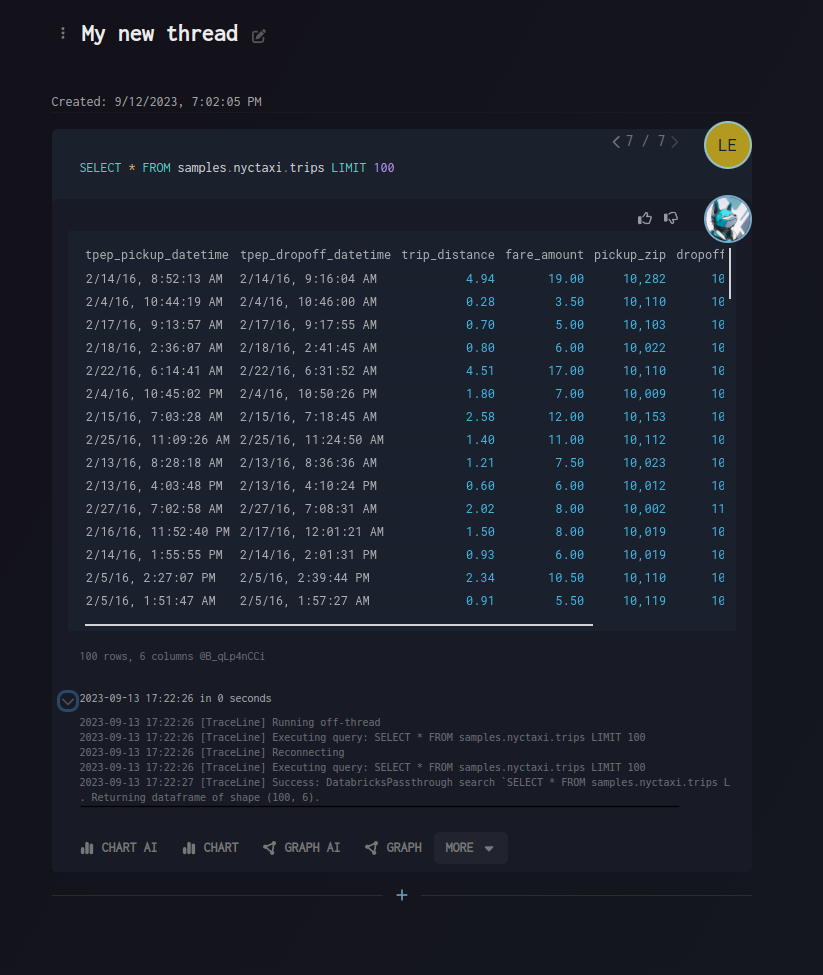The image size is (823, 975).
Task: Click the 7 / 7 version counter
Action: click(645, 141)
